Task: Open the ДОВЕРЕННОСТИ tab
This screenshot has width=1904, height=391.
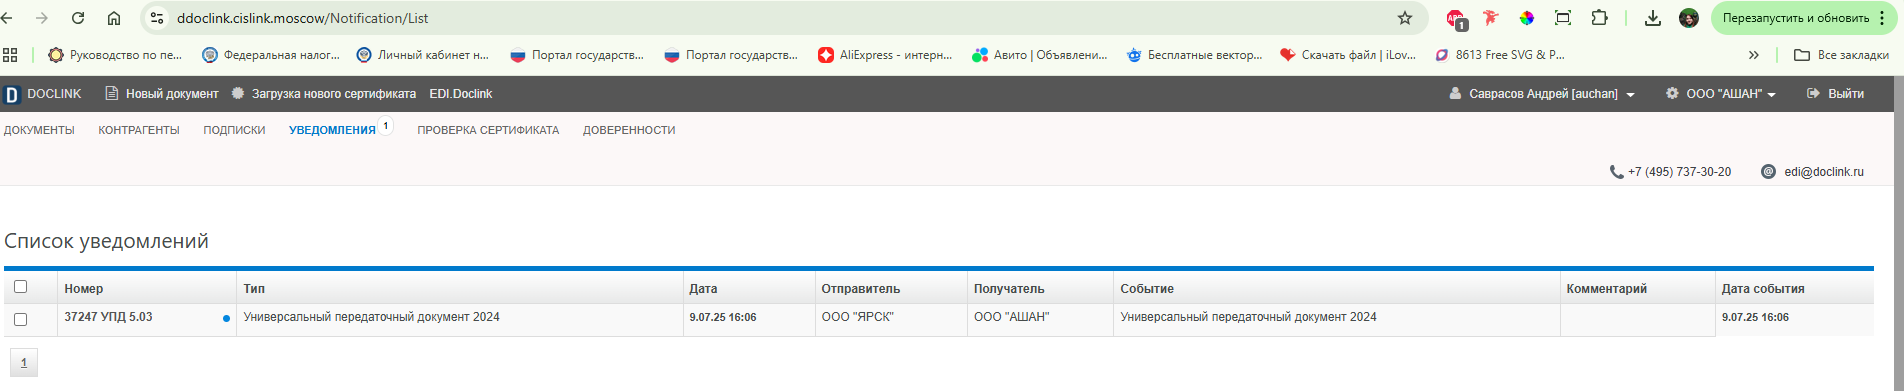Action: [629, 130]
